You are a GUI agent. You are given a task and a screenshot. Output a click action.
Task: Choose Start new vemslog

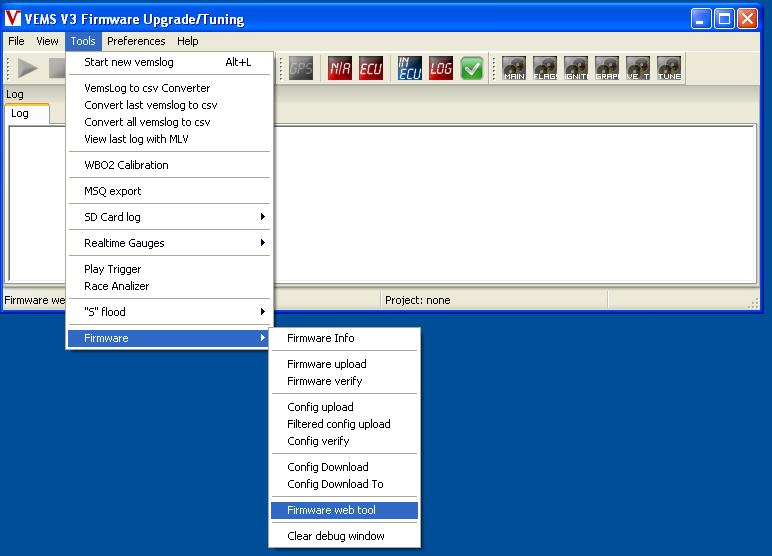pyautogui.click(x=169, y=62)
